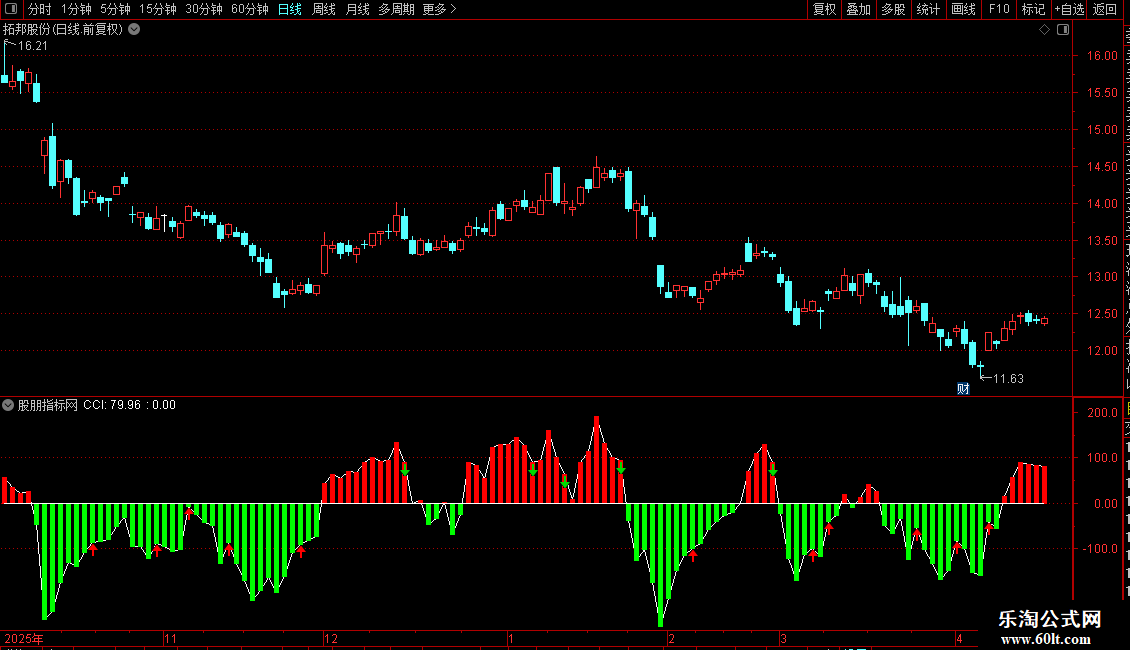Open the CCI indicator settings dropdown

coord(8,405)
